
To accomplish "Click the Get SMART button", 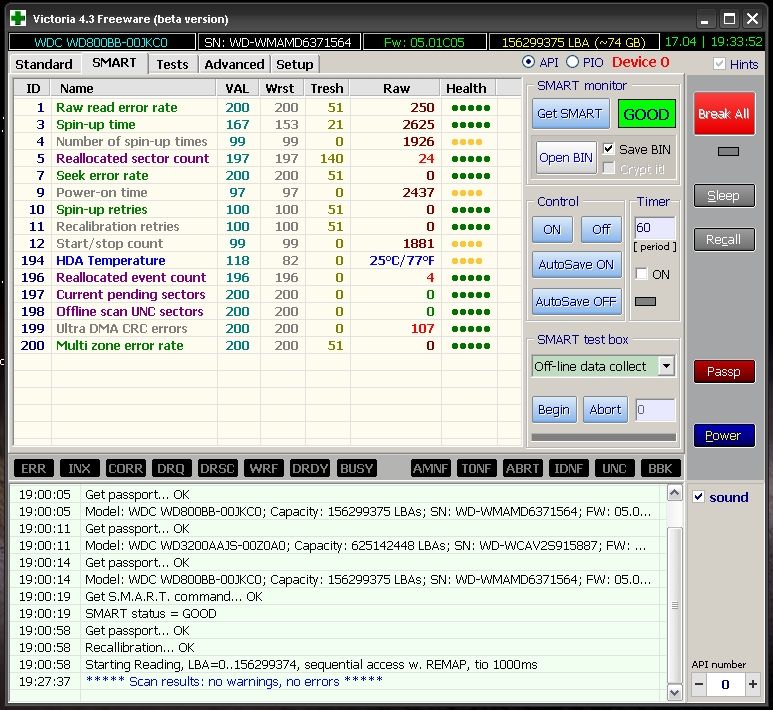I will coord(570,114).
